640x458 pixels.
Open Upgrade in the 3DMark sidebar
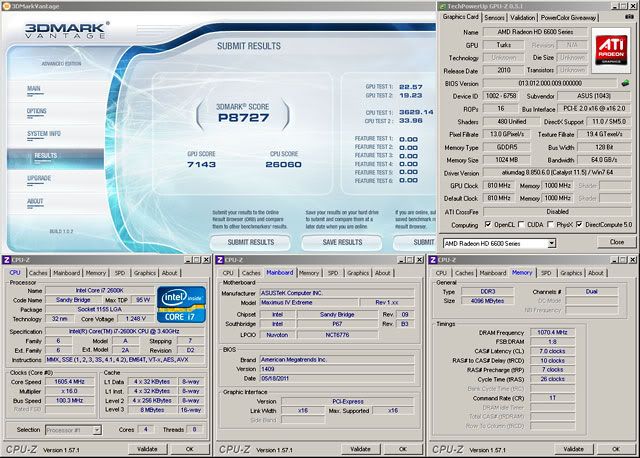(39, 178)
